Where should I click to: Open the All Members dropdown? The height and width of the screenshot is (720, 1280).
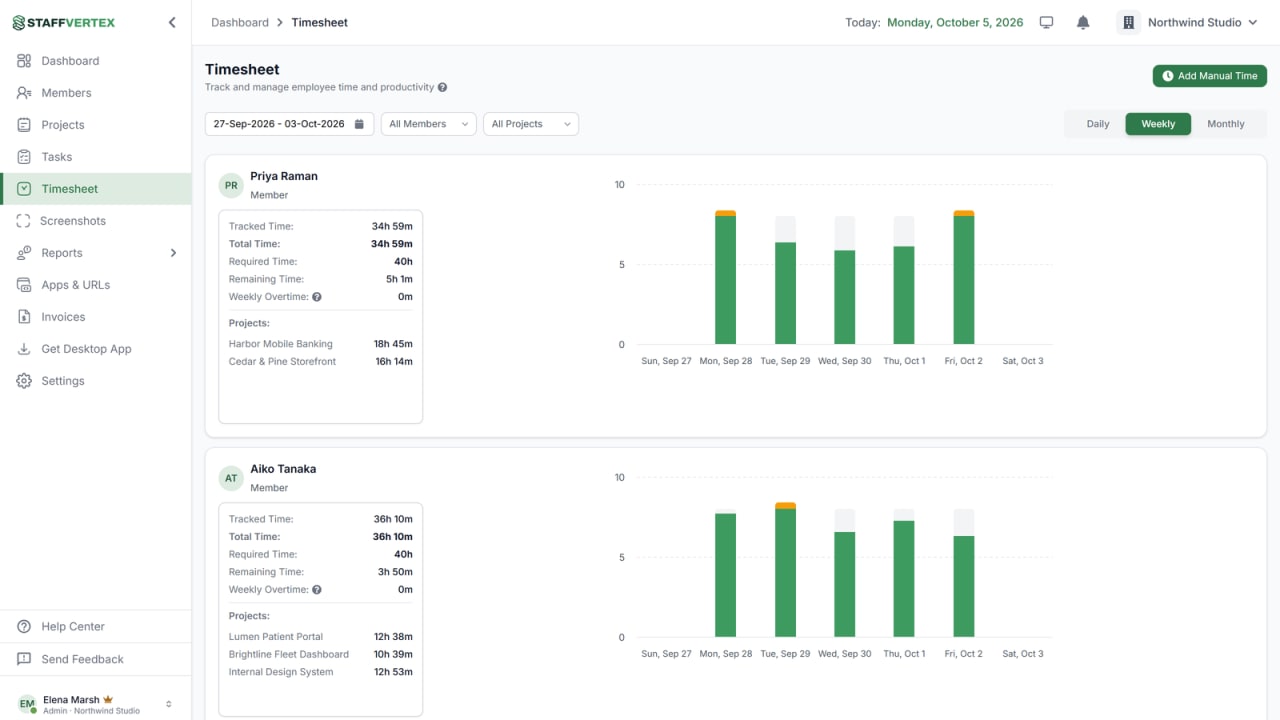(x=428, y=124)
